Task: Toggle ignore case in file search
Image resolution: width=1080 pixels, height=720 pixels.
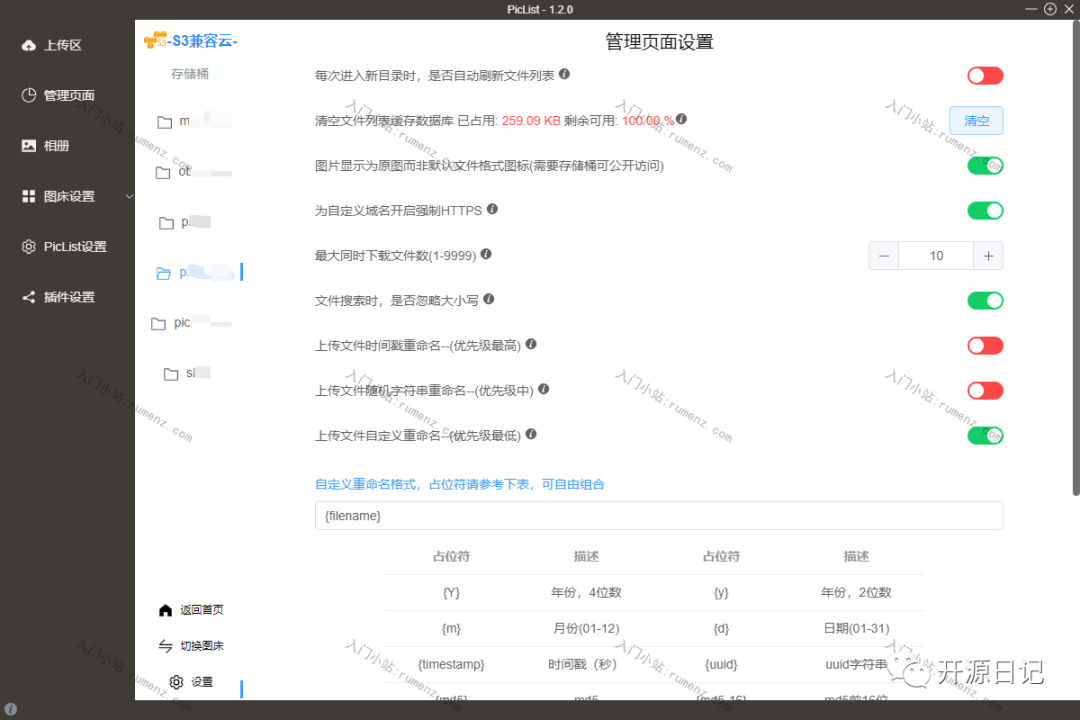Action: [985, 300]
